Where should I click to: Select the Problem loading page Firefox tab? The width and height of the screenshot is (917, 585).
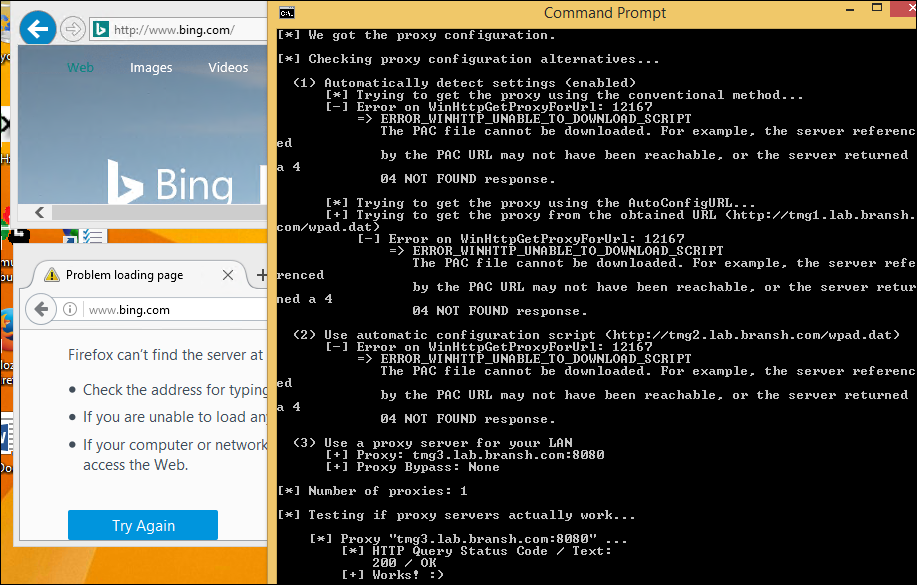(140, 275)
